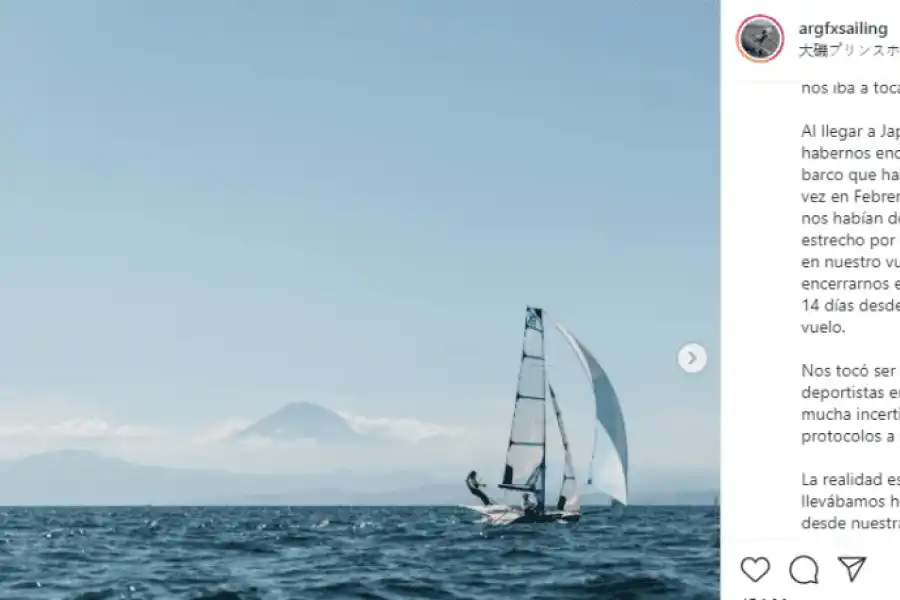Open the argfxsailing profile picture

[x=760, y=38]
